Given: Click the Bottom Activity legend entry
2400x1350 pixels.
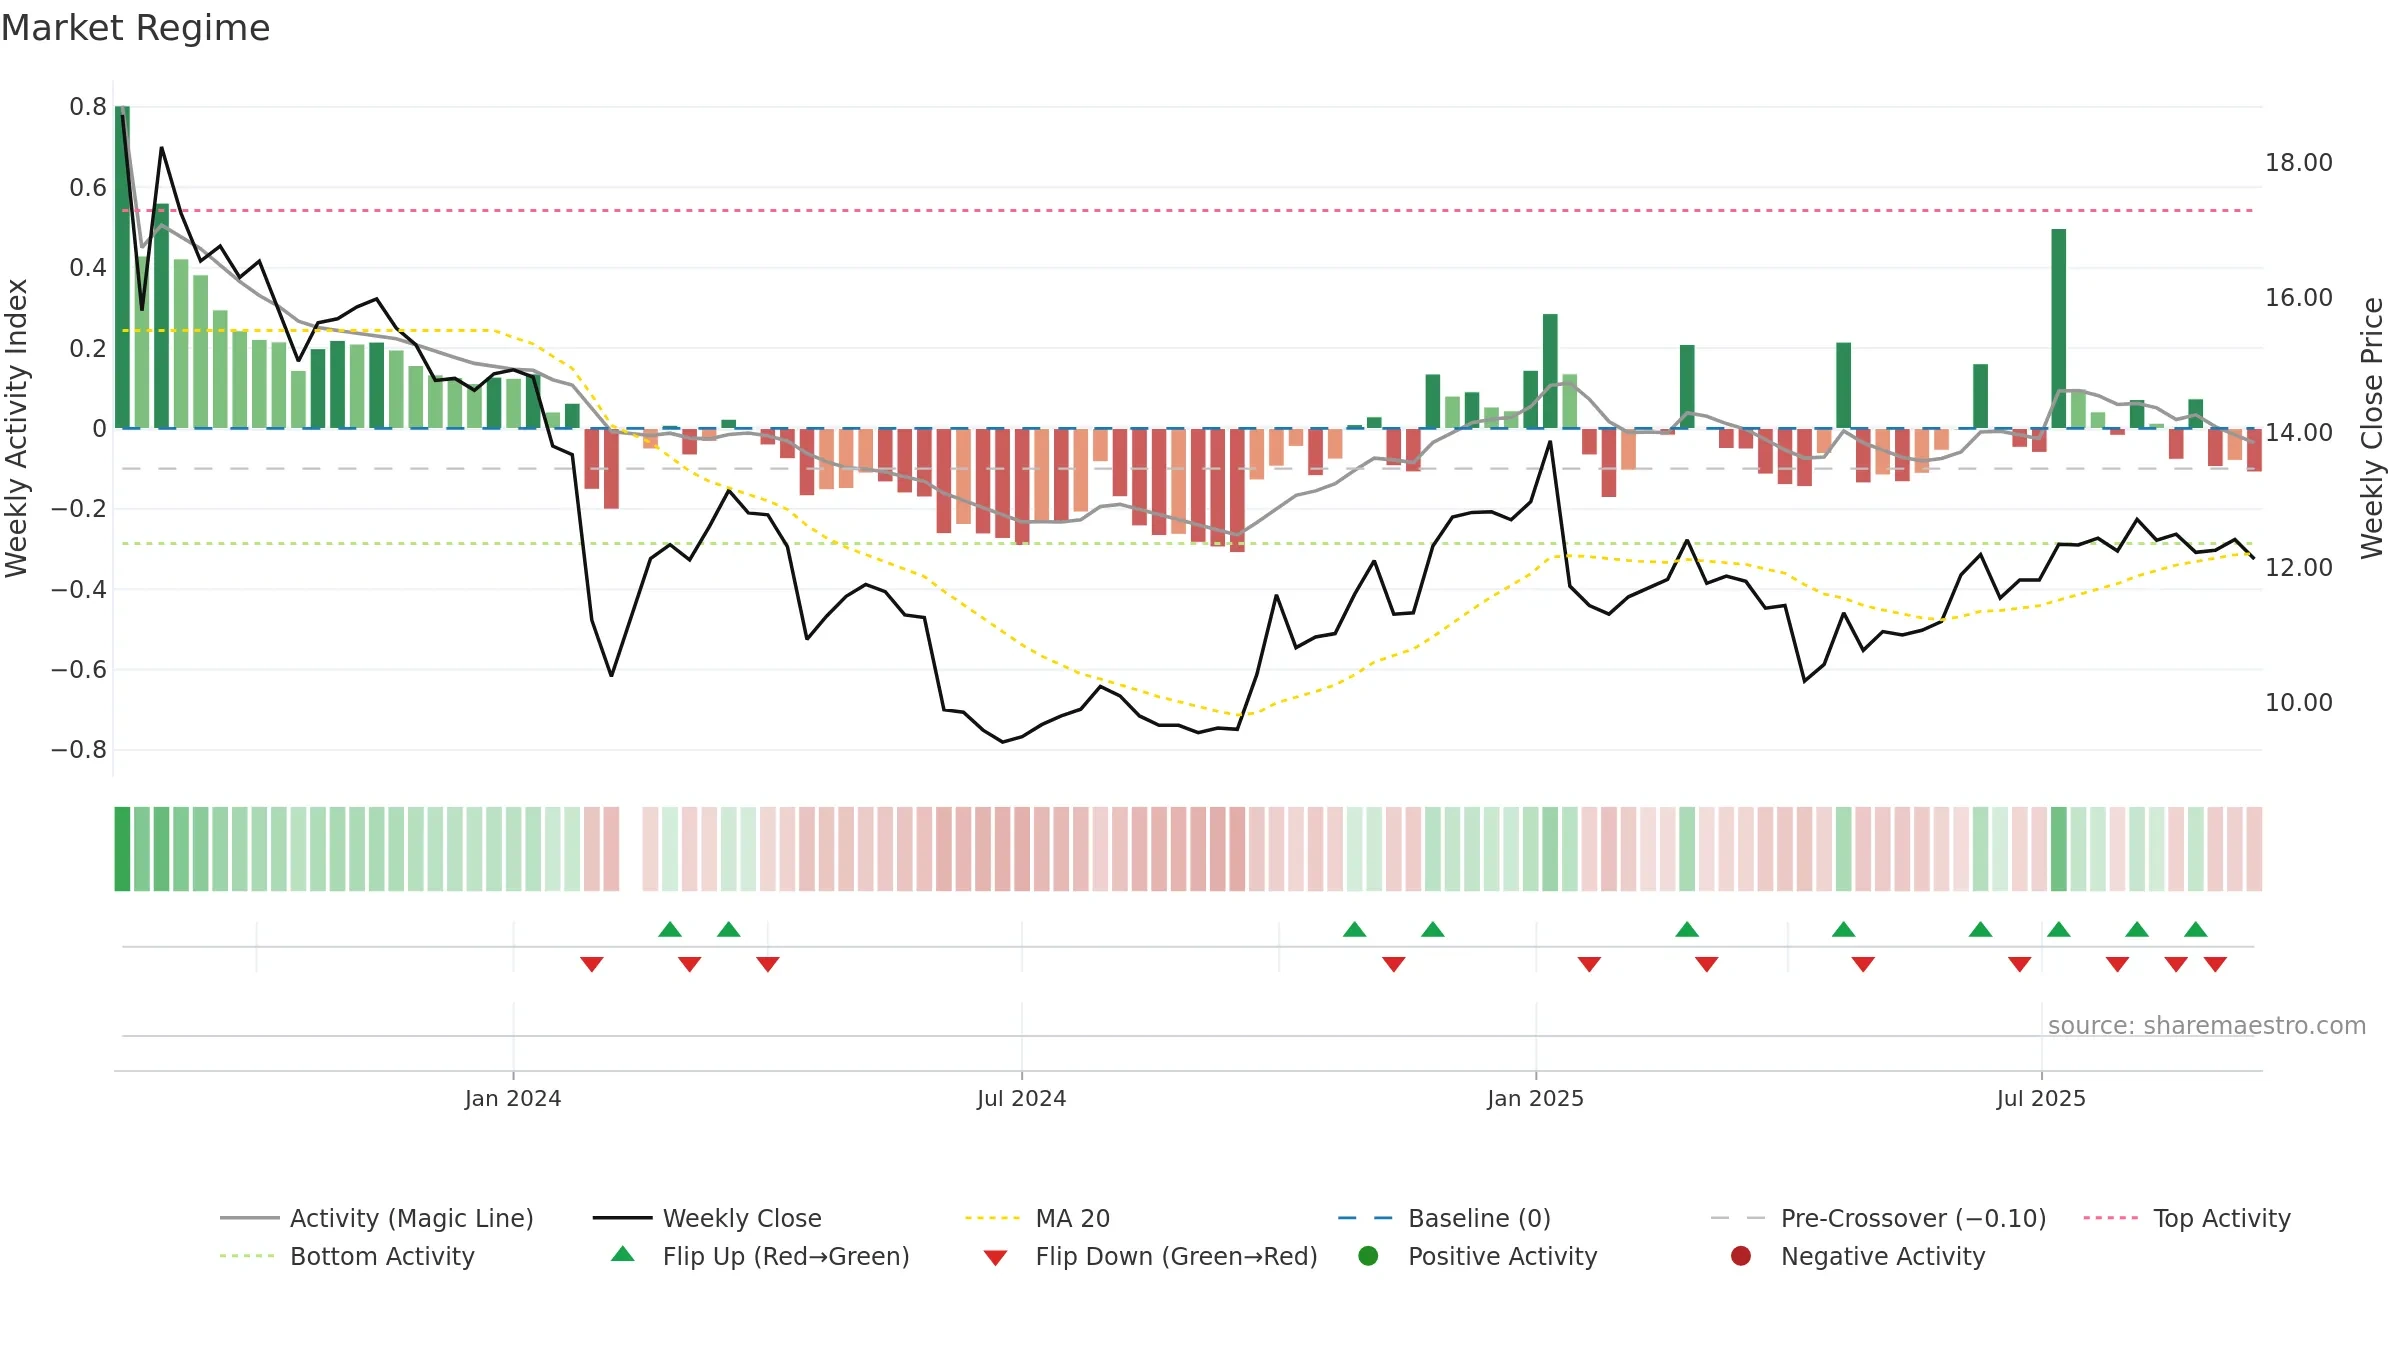Looking at the screenshot, I should pos(347,1256).
